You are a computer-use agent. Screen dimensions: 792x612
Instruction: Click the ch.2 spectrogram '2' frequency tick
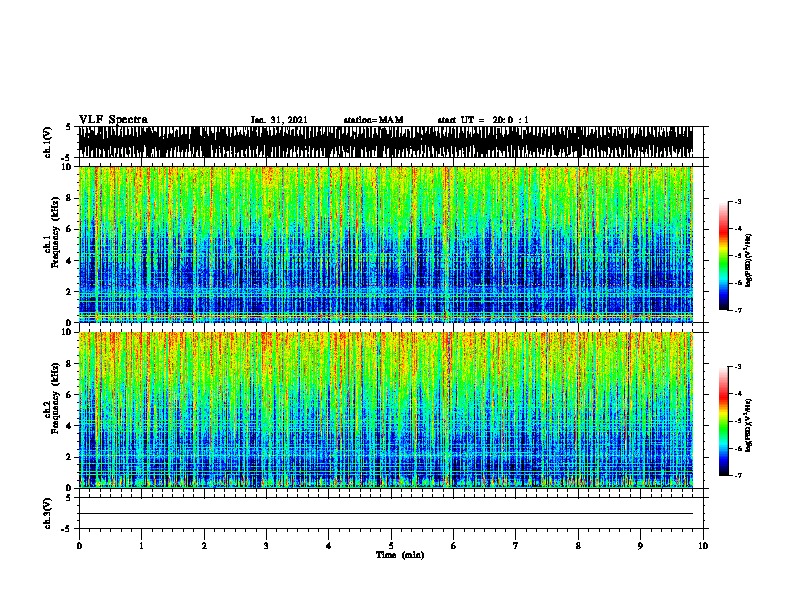pyautogui.click(x=70, y=457)
